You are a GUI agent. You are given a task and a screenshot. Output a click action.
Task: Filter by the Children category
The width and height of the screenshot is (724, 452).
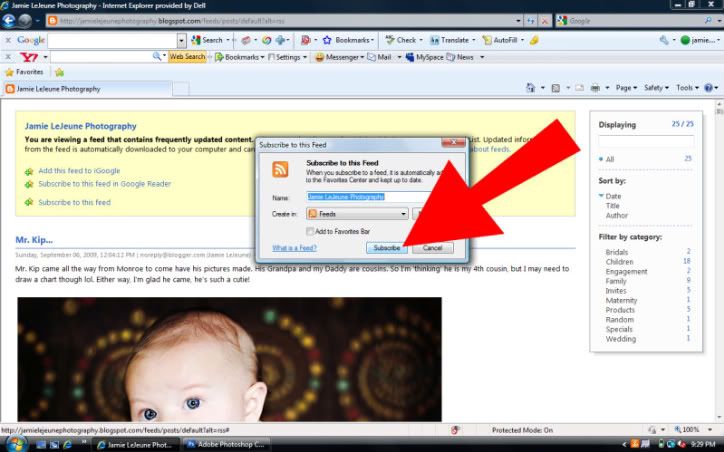(619, 262)
